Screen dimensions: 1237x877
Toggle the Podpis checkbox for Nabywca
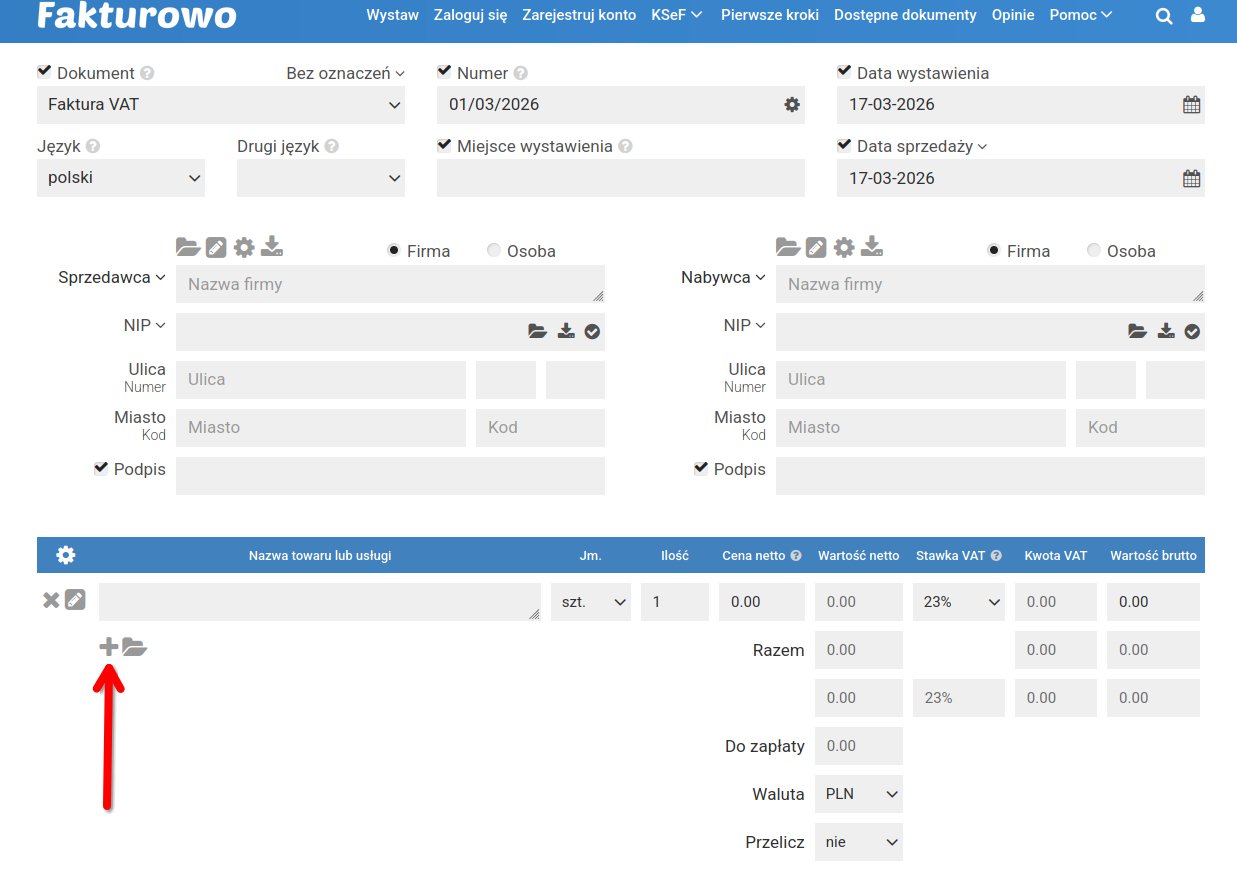coord(701,468)
